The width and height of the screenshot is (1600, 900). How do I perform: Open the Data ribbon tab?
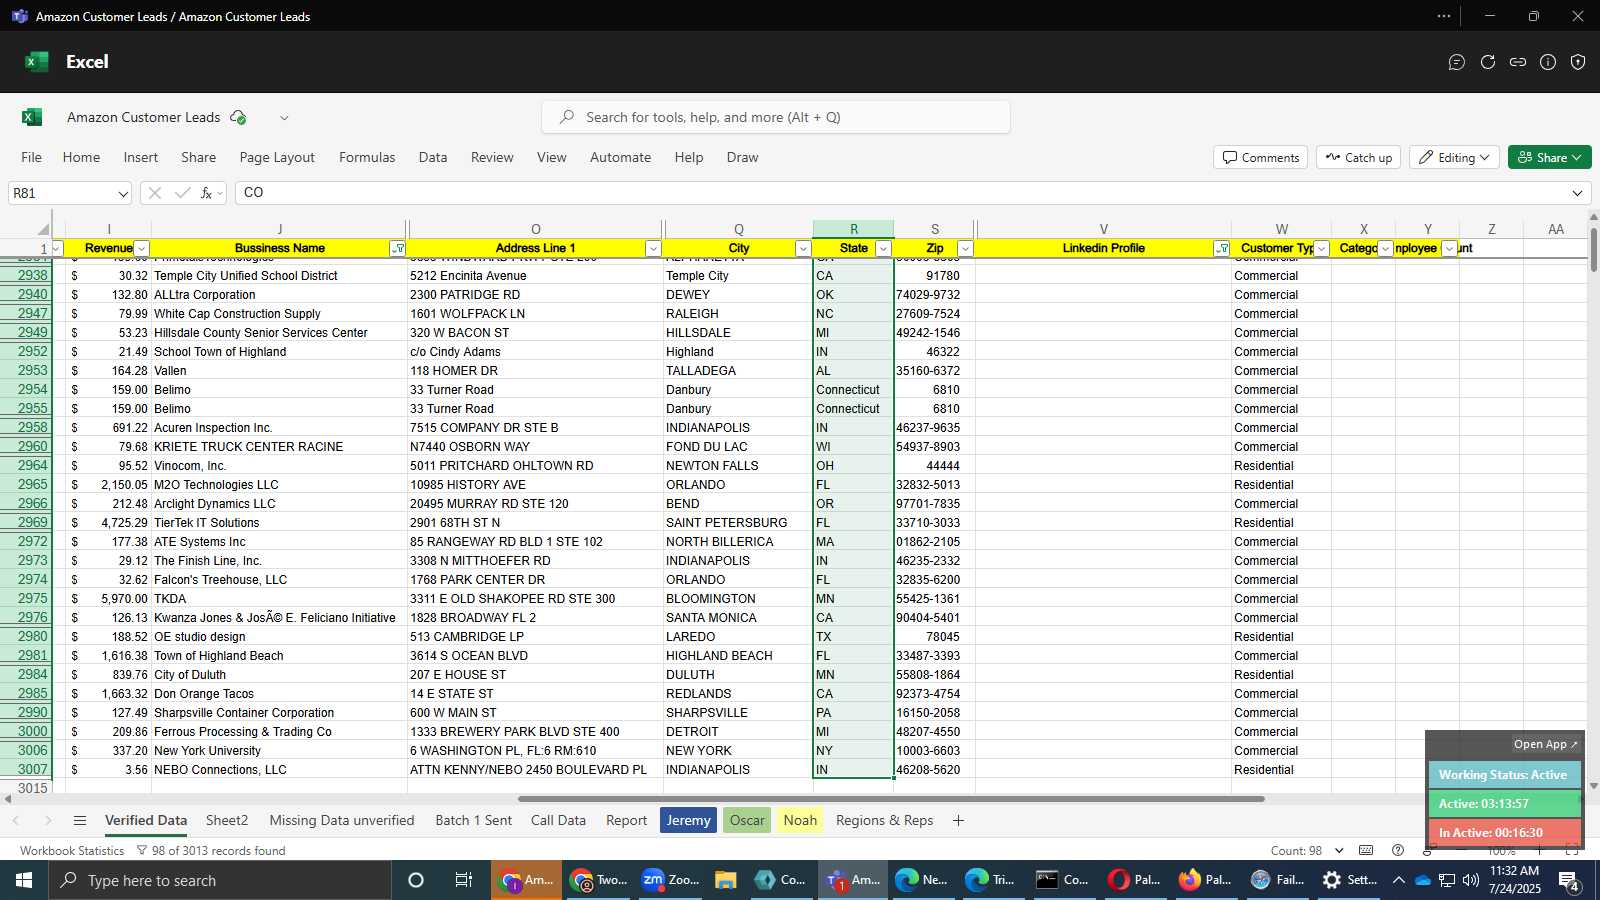coord(432,157)
